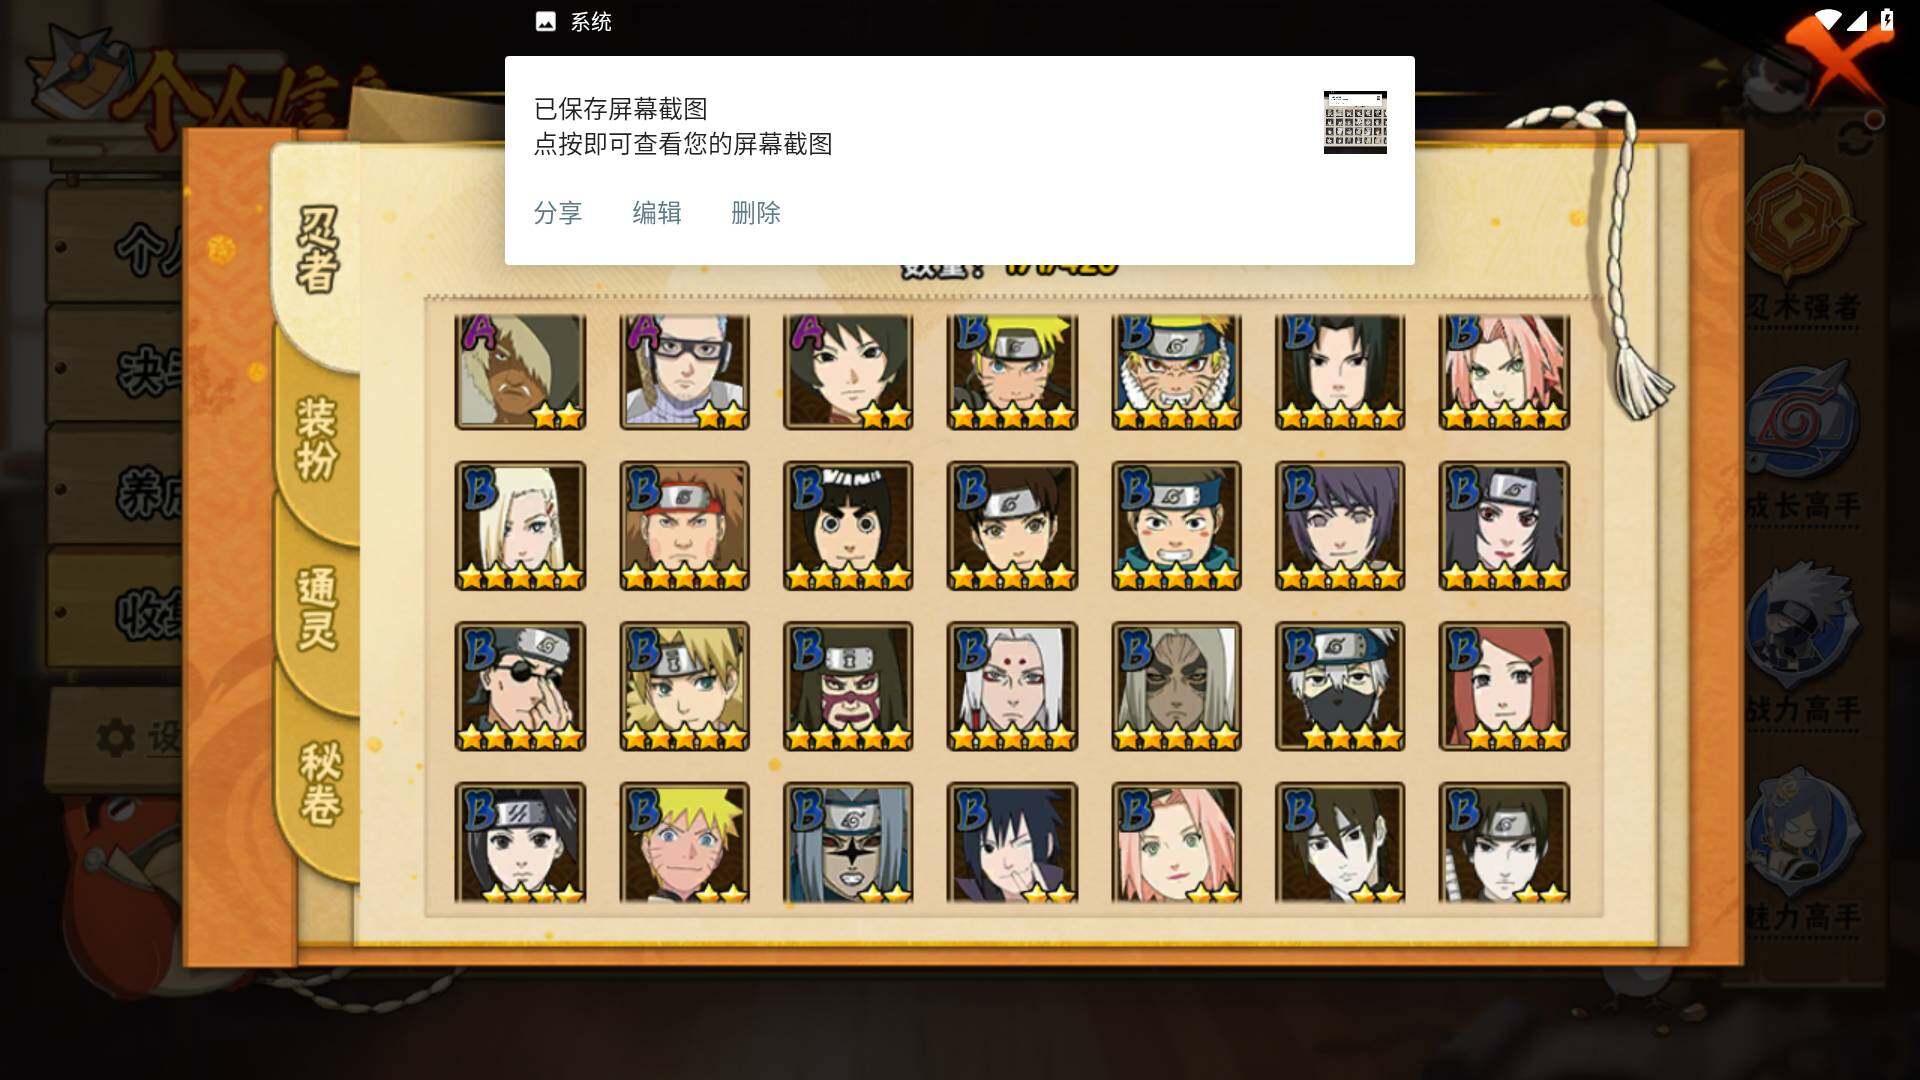Switch to the 通灵 tab
Image resolution: width=1920 pixels, height=1080 pixels.
(318, 610)
